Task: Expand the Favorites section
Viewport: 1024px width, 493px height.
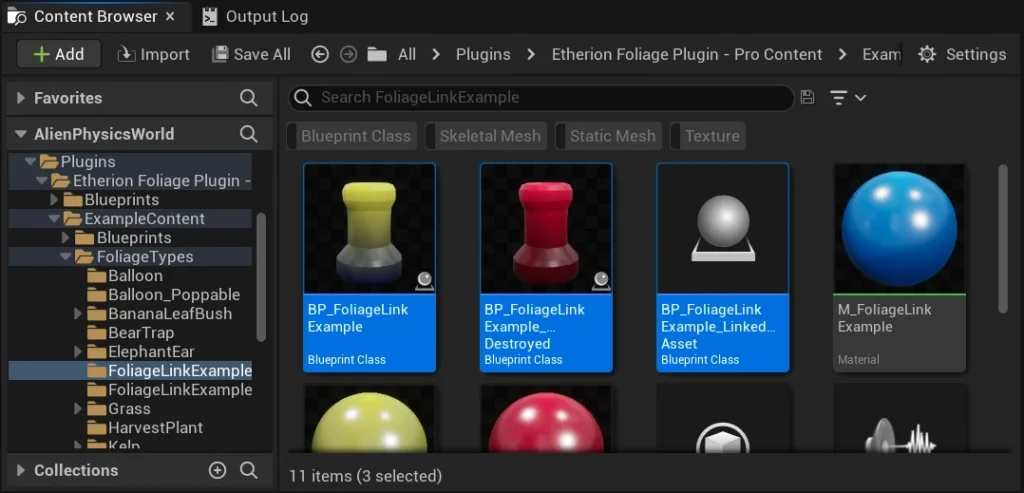Action: 20,98
